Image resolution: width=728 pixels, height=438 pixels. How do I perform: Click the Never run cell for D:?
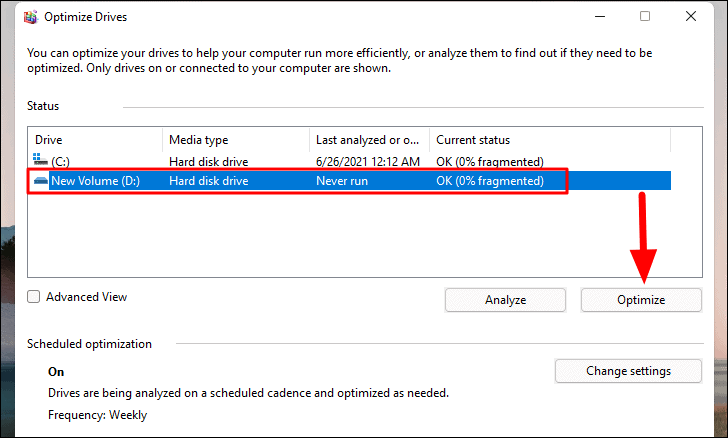coord(342,181)
